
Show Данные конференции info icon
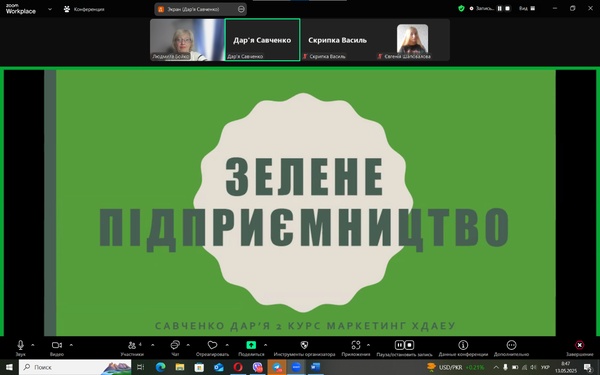tap(463, 345)
